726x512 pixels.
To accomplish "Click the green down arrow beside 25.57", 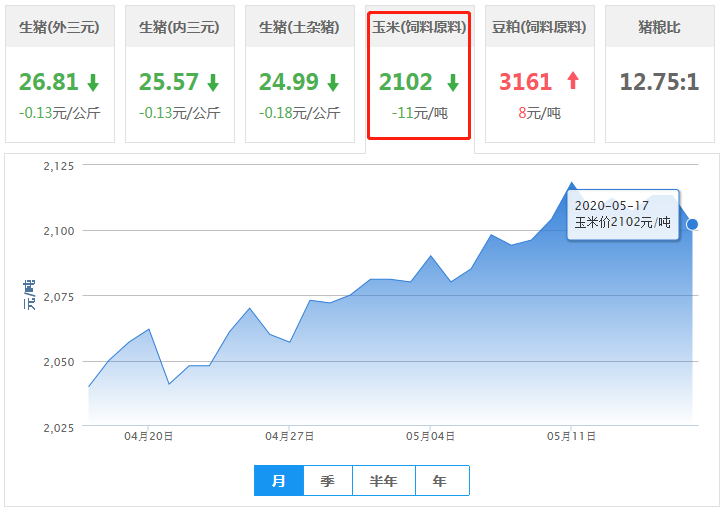I will pos(212,82).
